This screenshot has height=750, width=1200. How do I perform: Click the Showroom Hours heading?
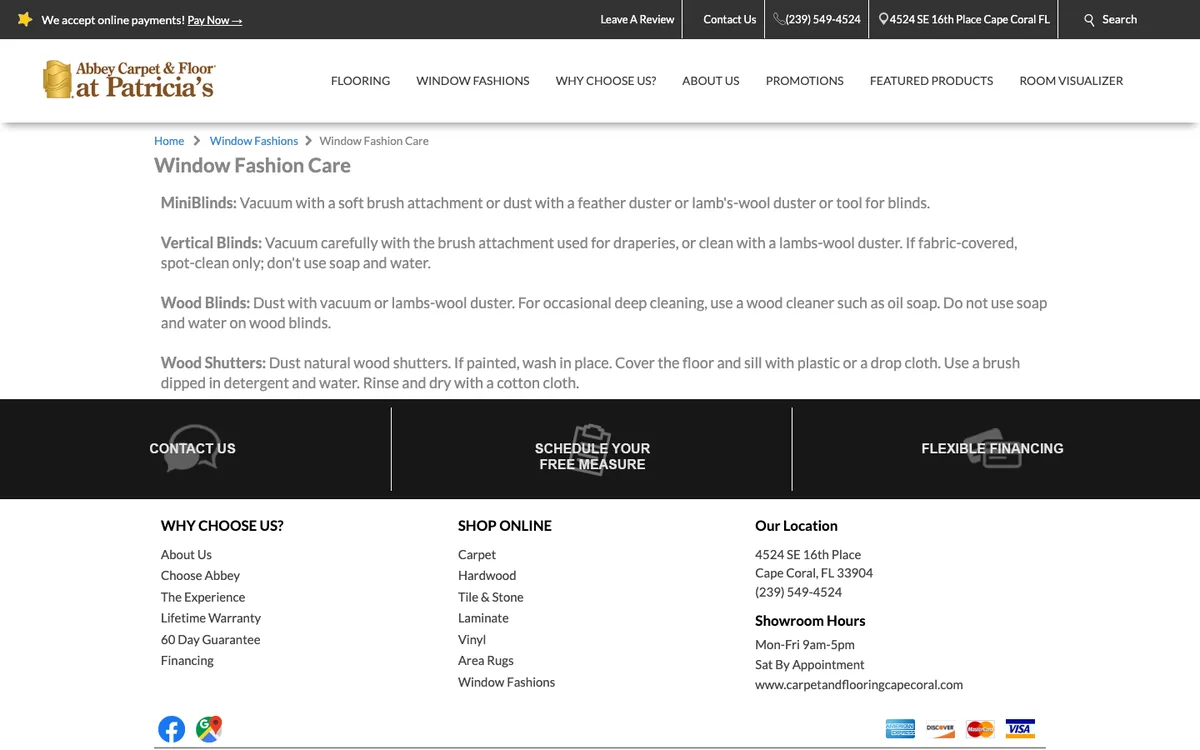810,621
